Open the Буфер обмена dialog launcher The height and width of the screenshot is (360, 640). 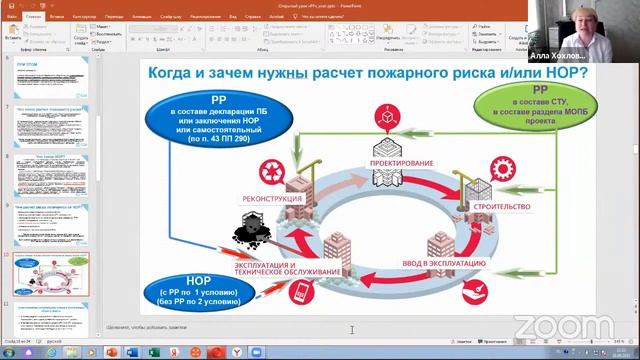pos(68,49)
